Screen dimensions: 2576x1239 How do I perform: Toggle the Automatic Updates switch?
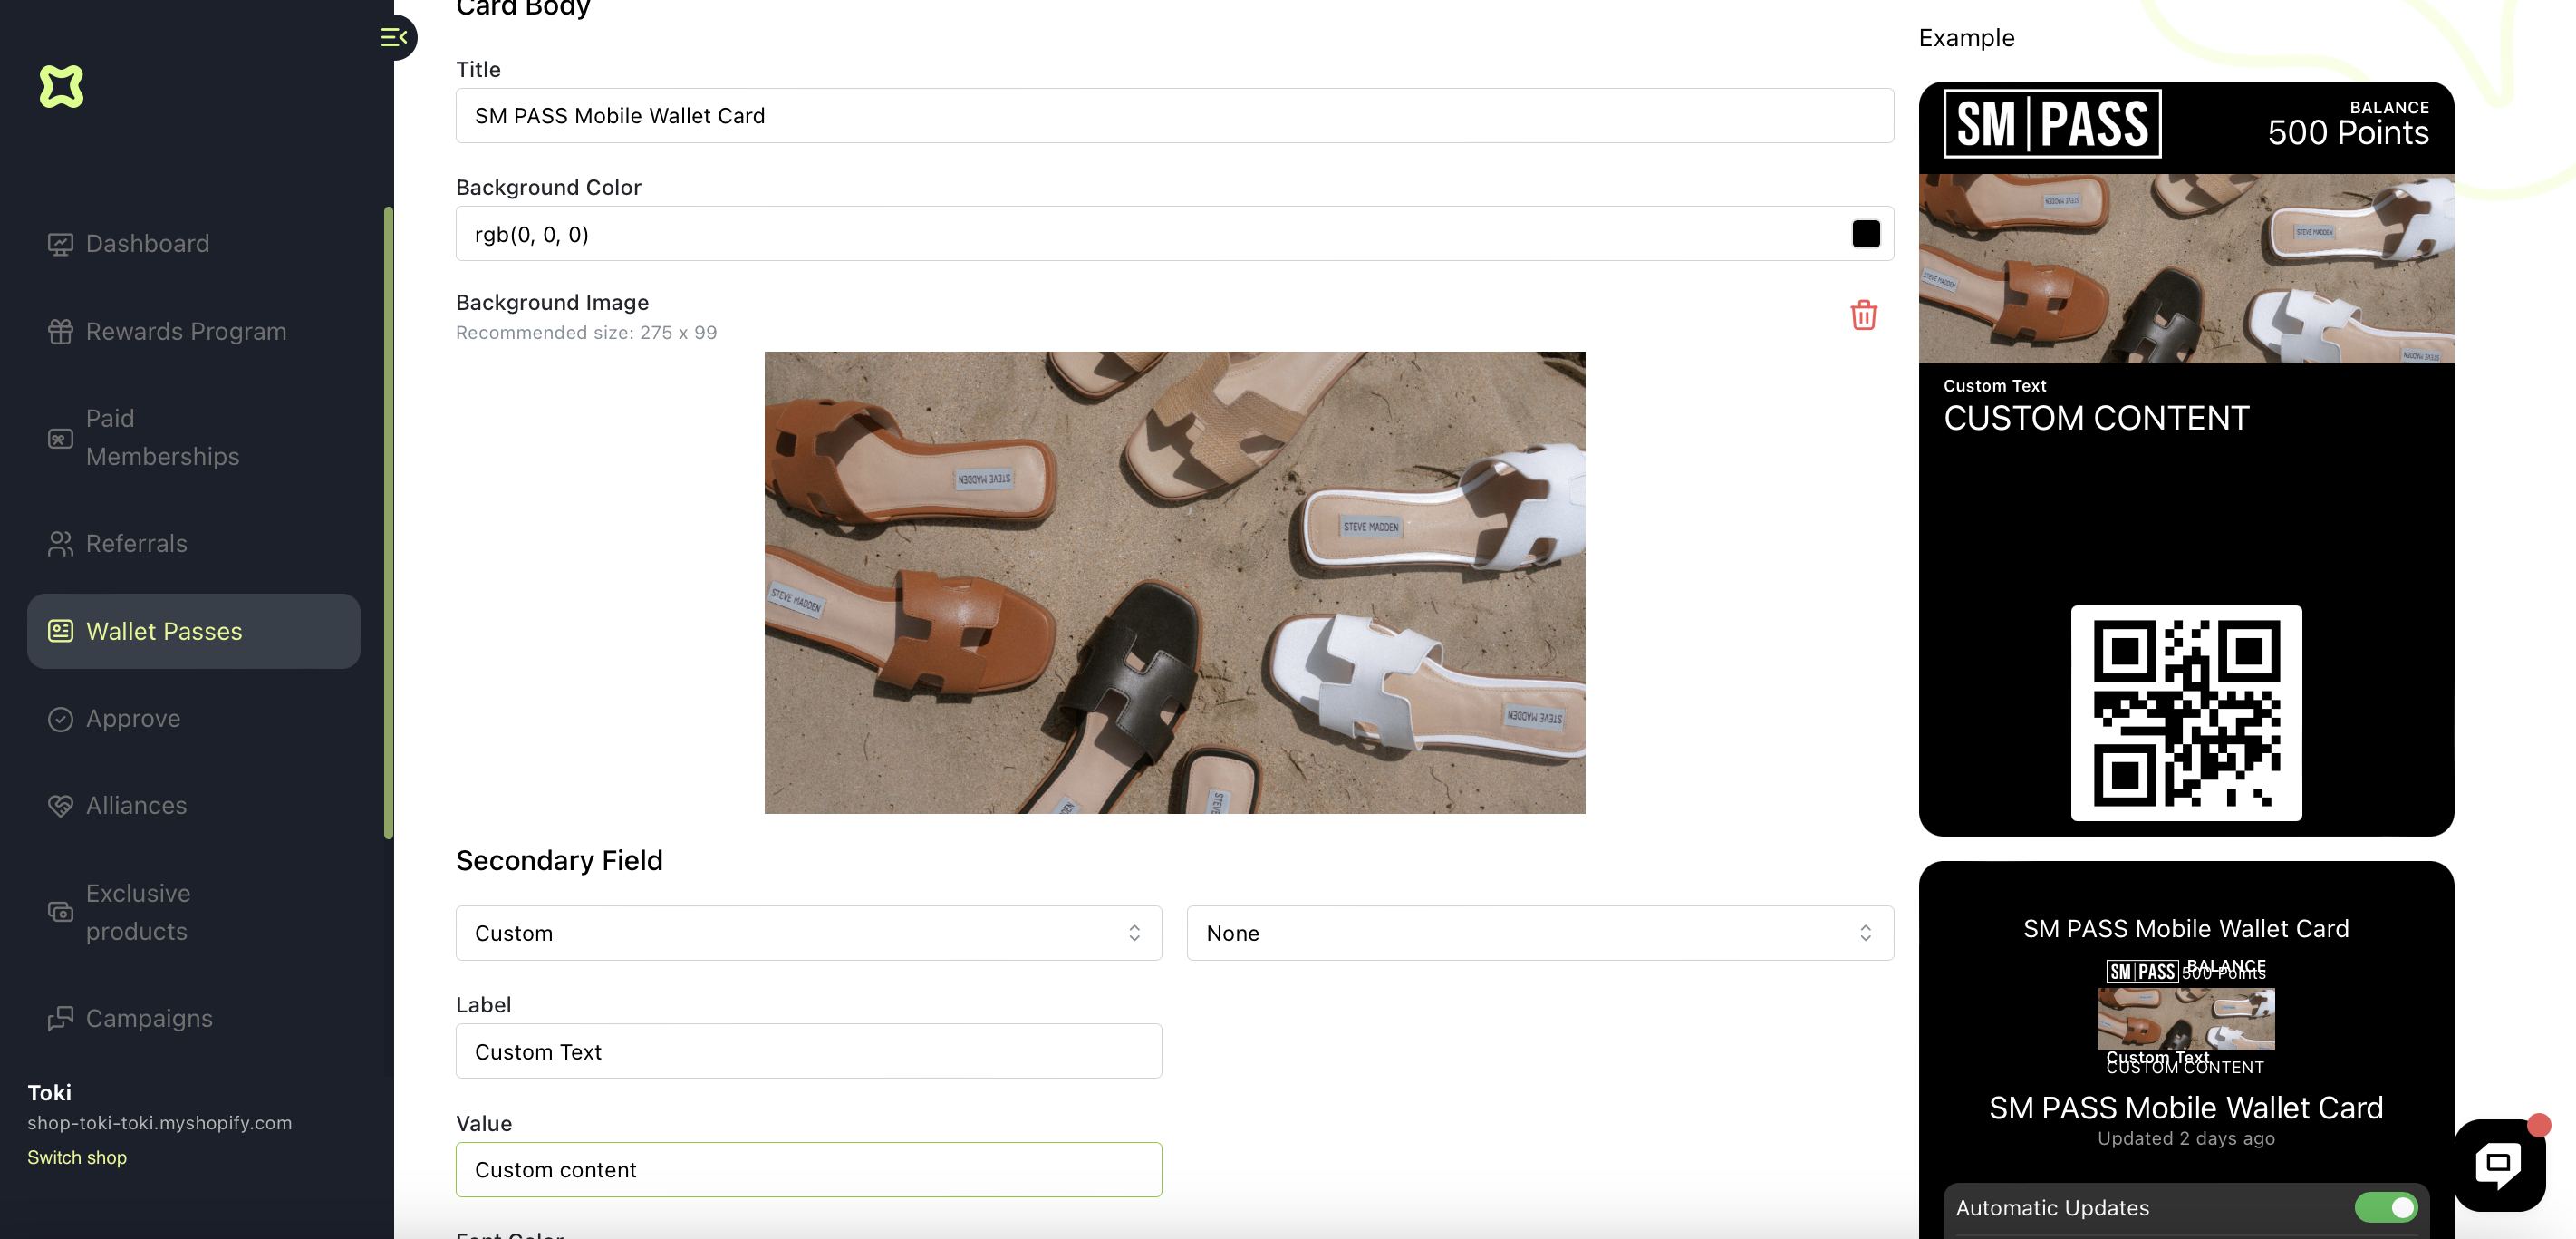click(x=2385, y=1207)
